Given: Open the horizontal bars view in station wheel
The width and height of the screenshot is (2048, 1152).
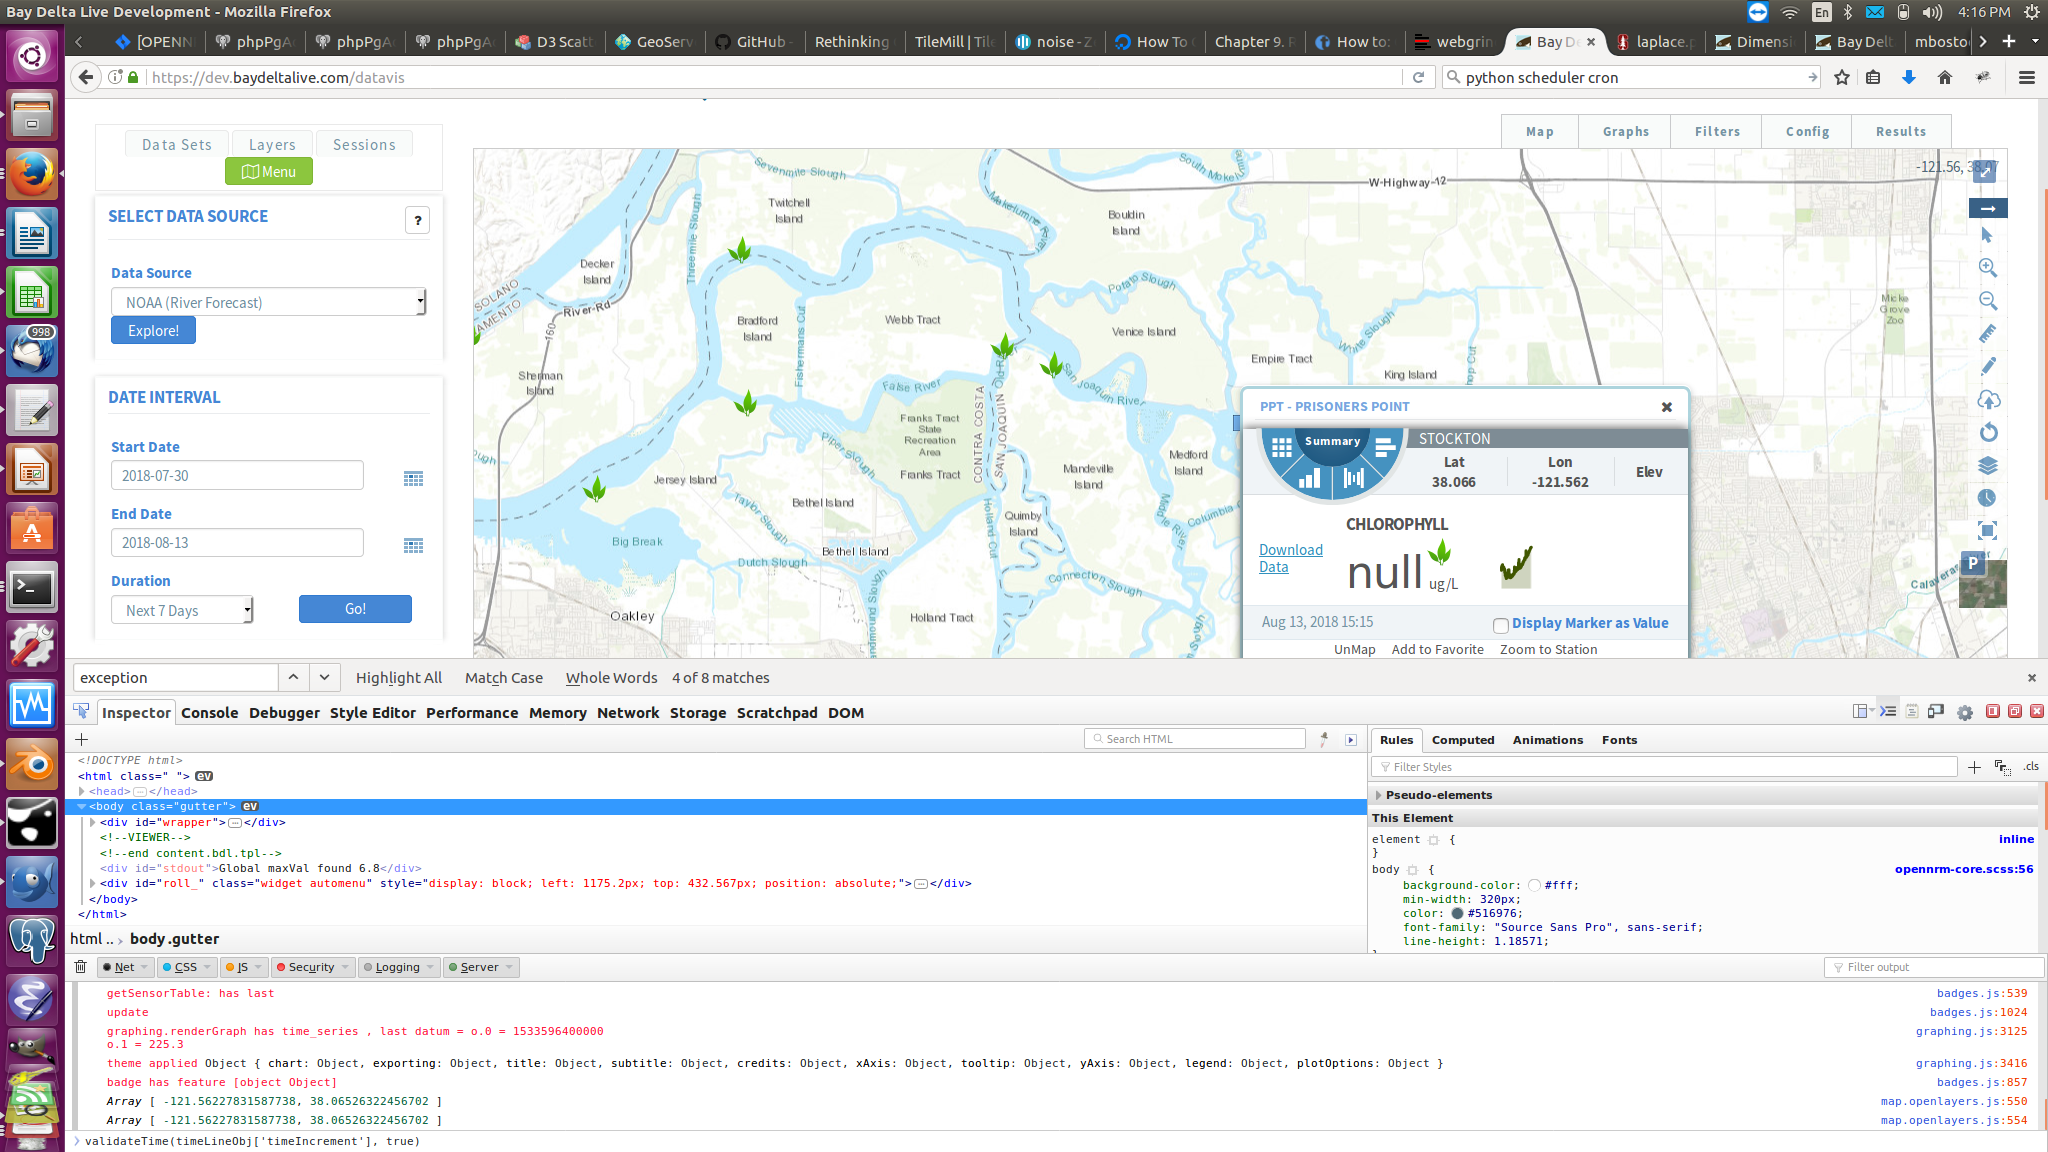Looking at the screenshot, I should pos(1385,447).
